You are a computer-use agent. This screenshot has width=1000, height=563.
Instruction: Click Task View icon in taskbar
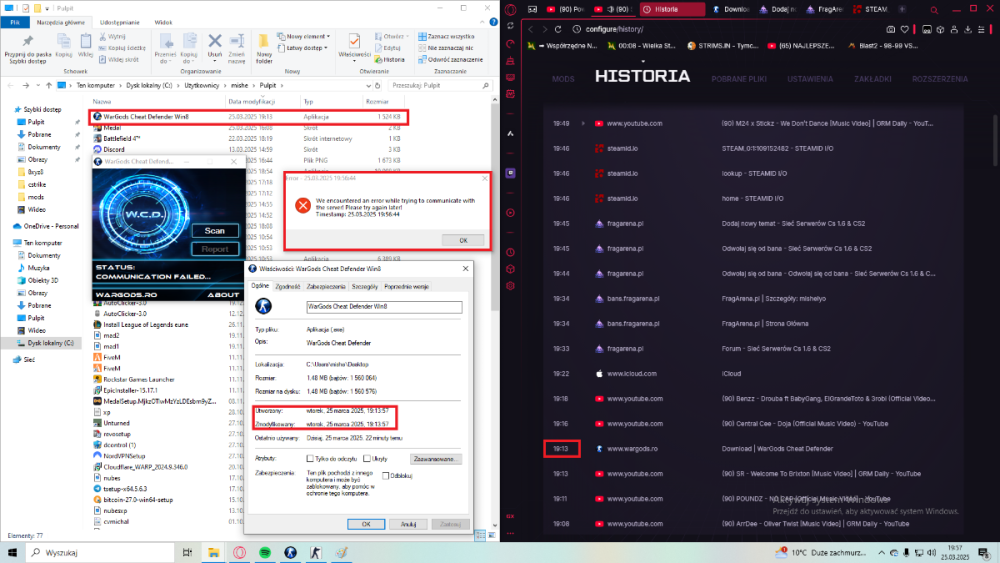point(188,553)
